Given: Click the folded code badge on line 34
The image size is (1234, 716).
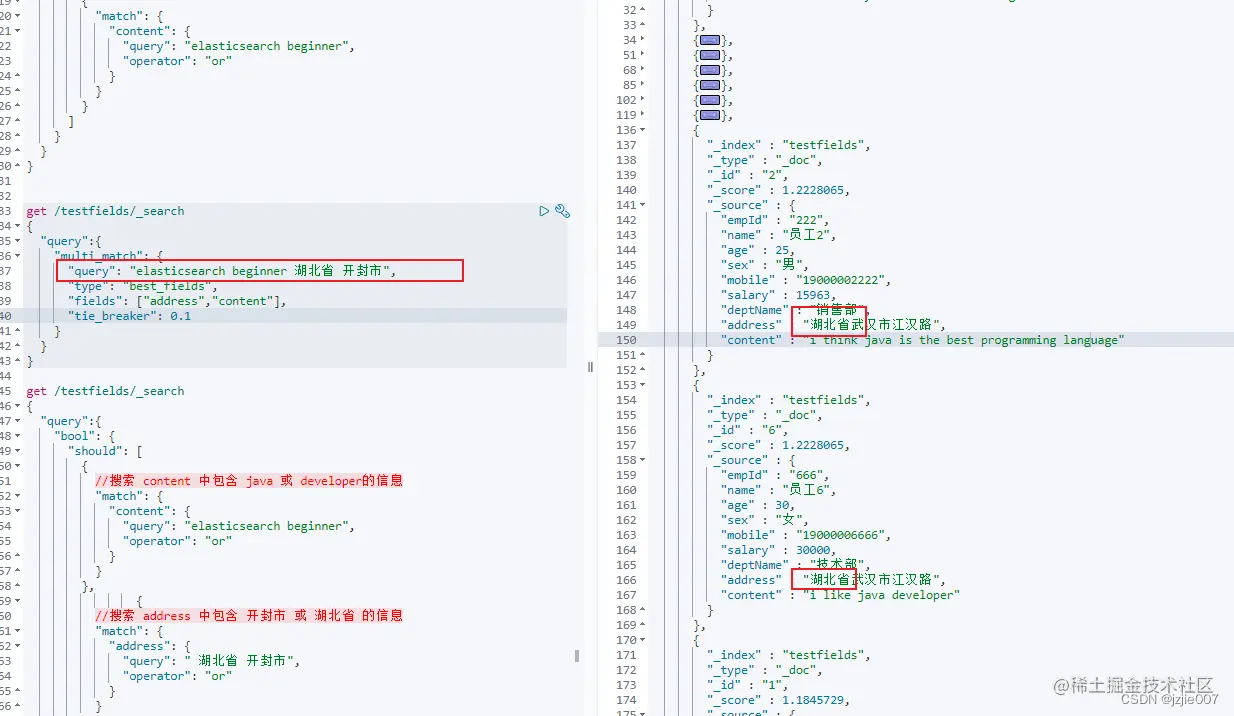Looking at the screenshot, I should [x=710, y=40].
